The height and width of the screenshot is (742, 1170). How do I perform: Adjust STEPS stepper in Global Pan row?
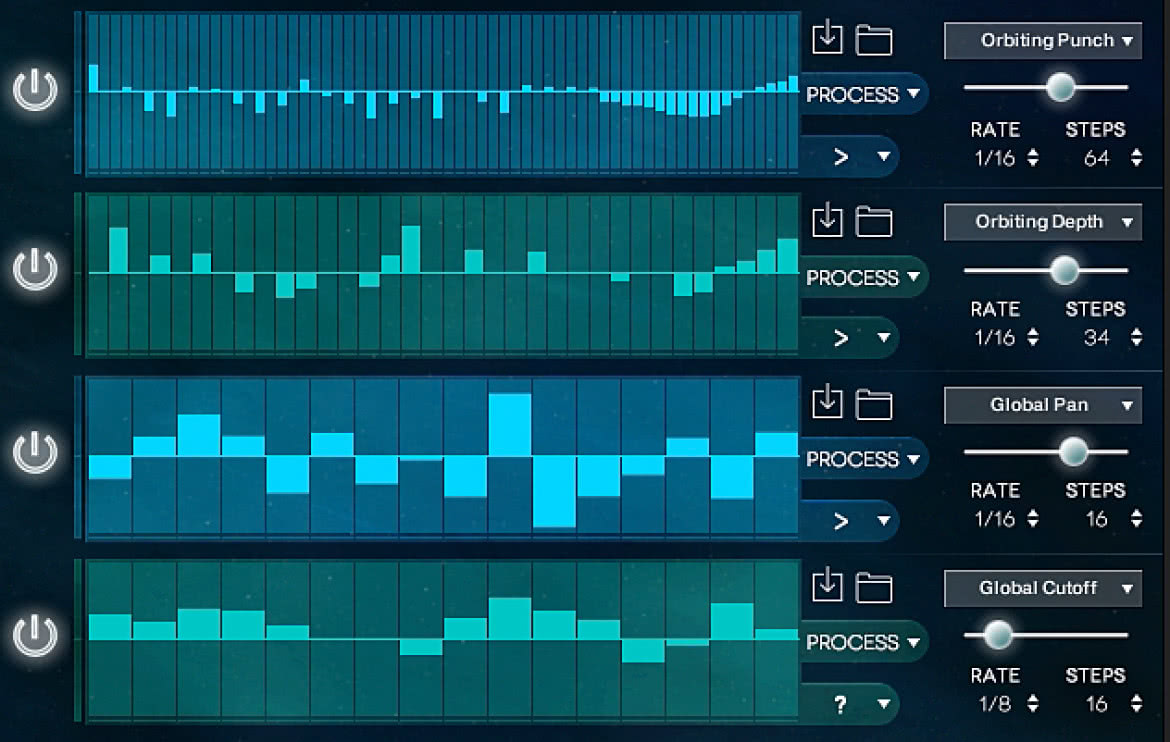1136,519
